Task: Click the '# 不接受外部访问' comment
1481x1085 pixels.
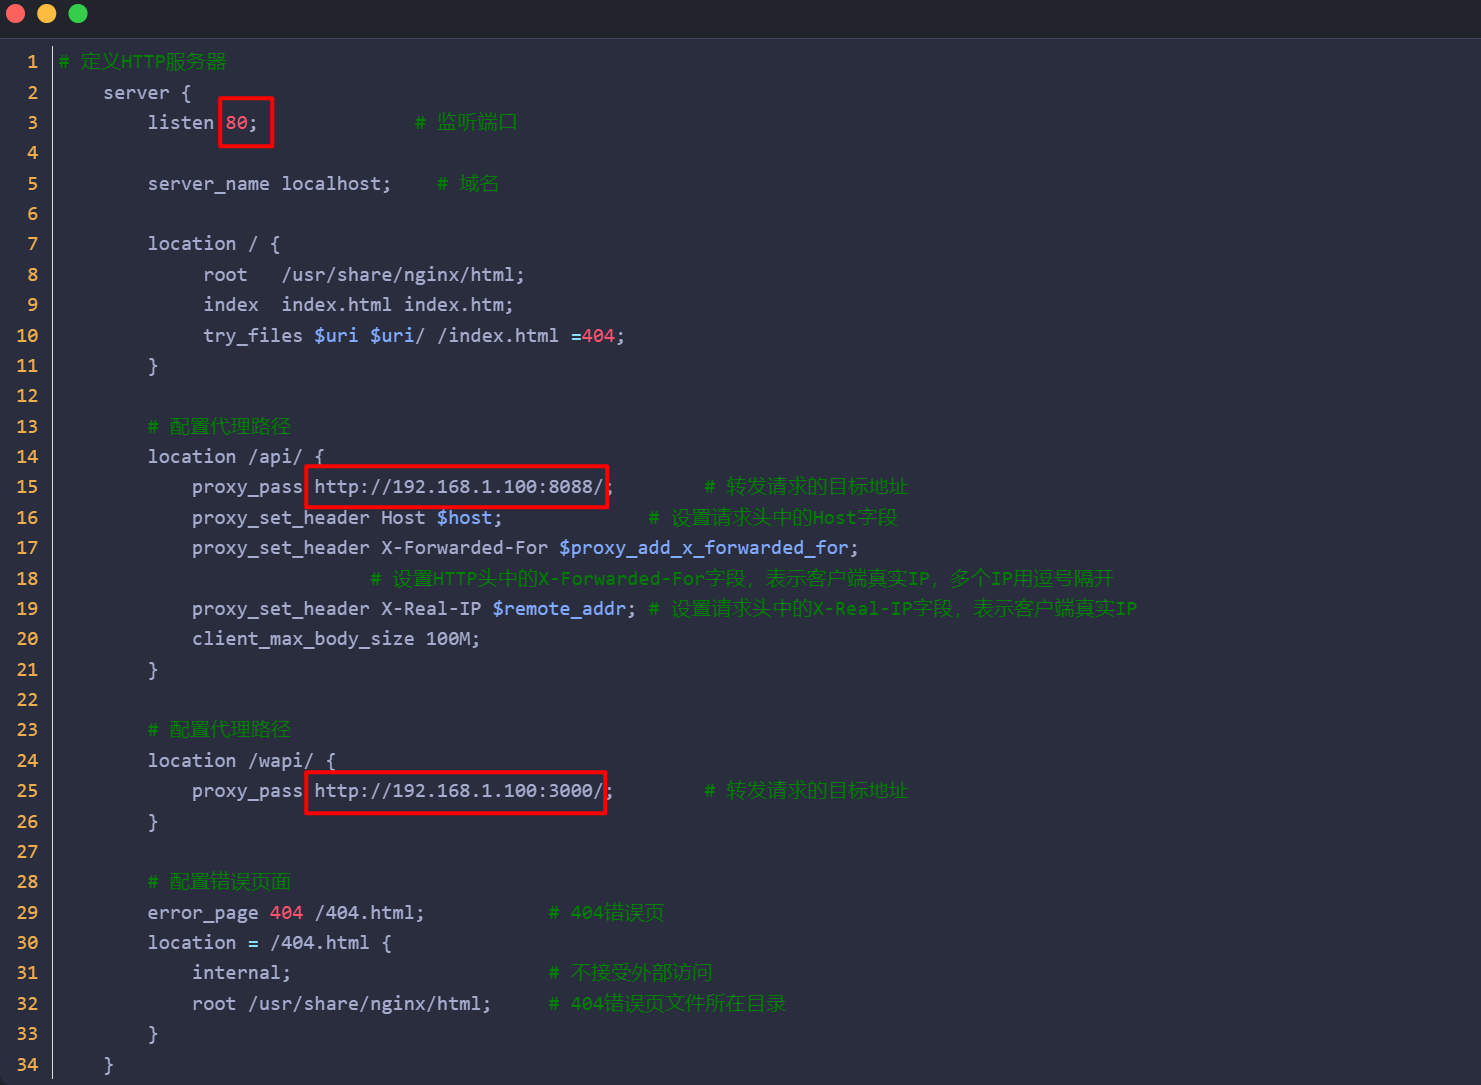Action: [x=630, y=972]
